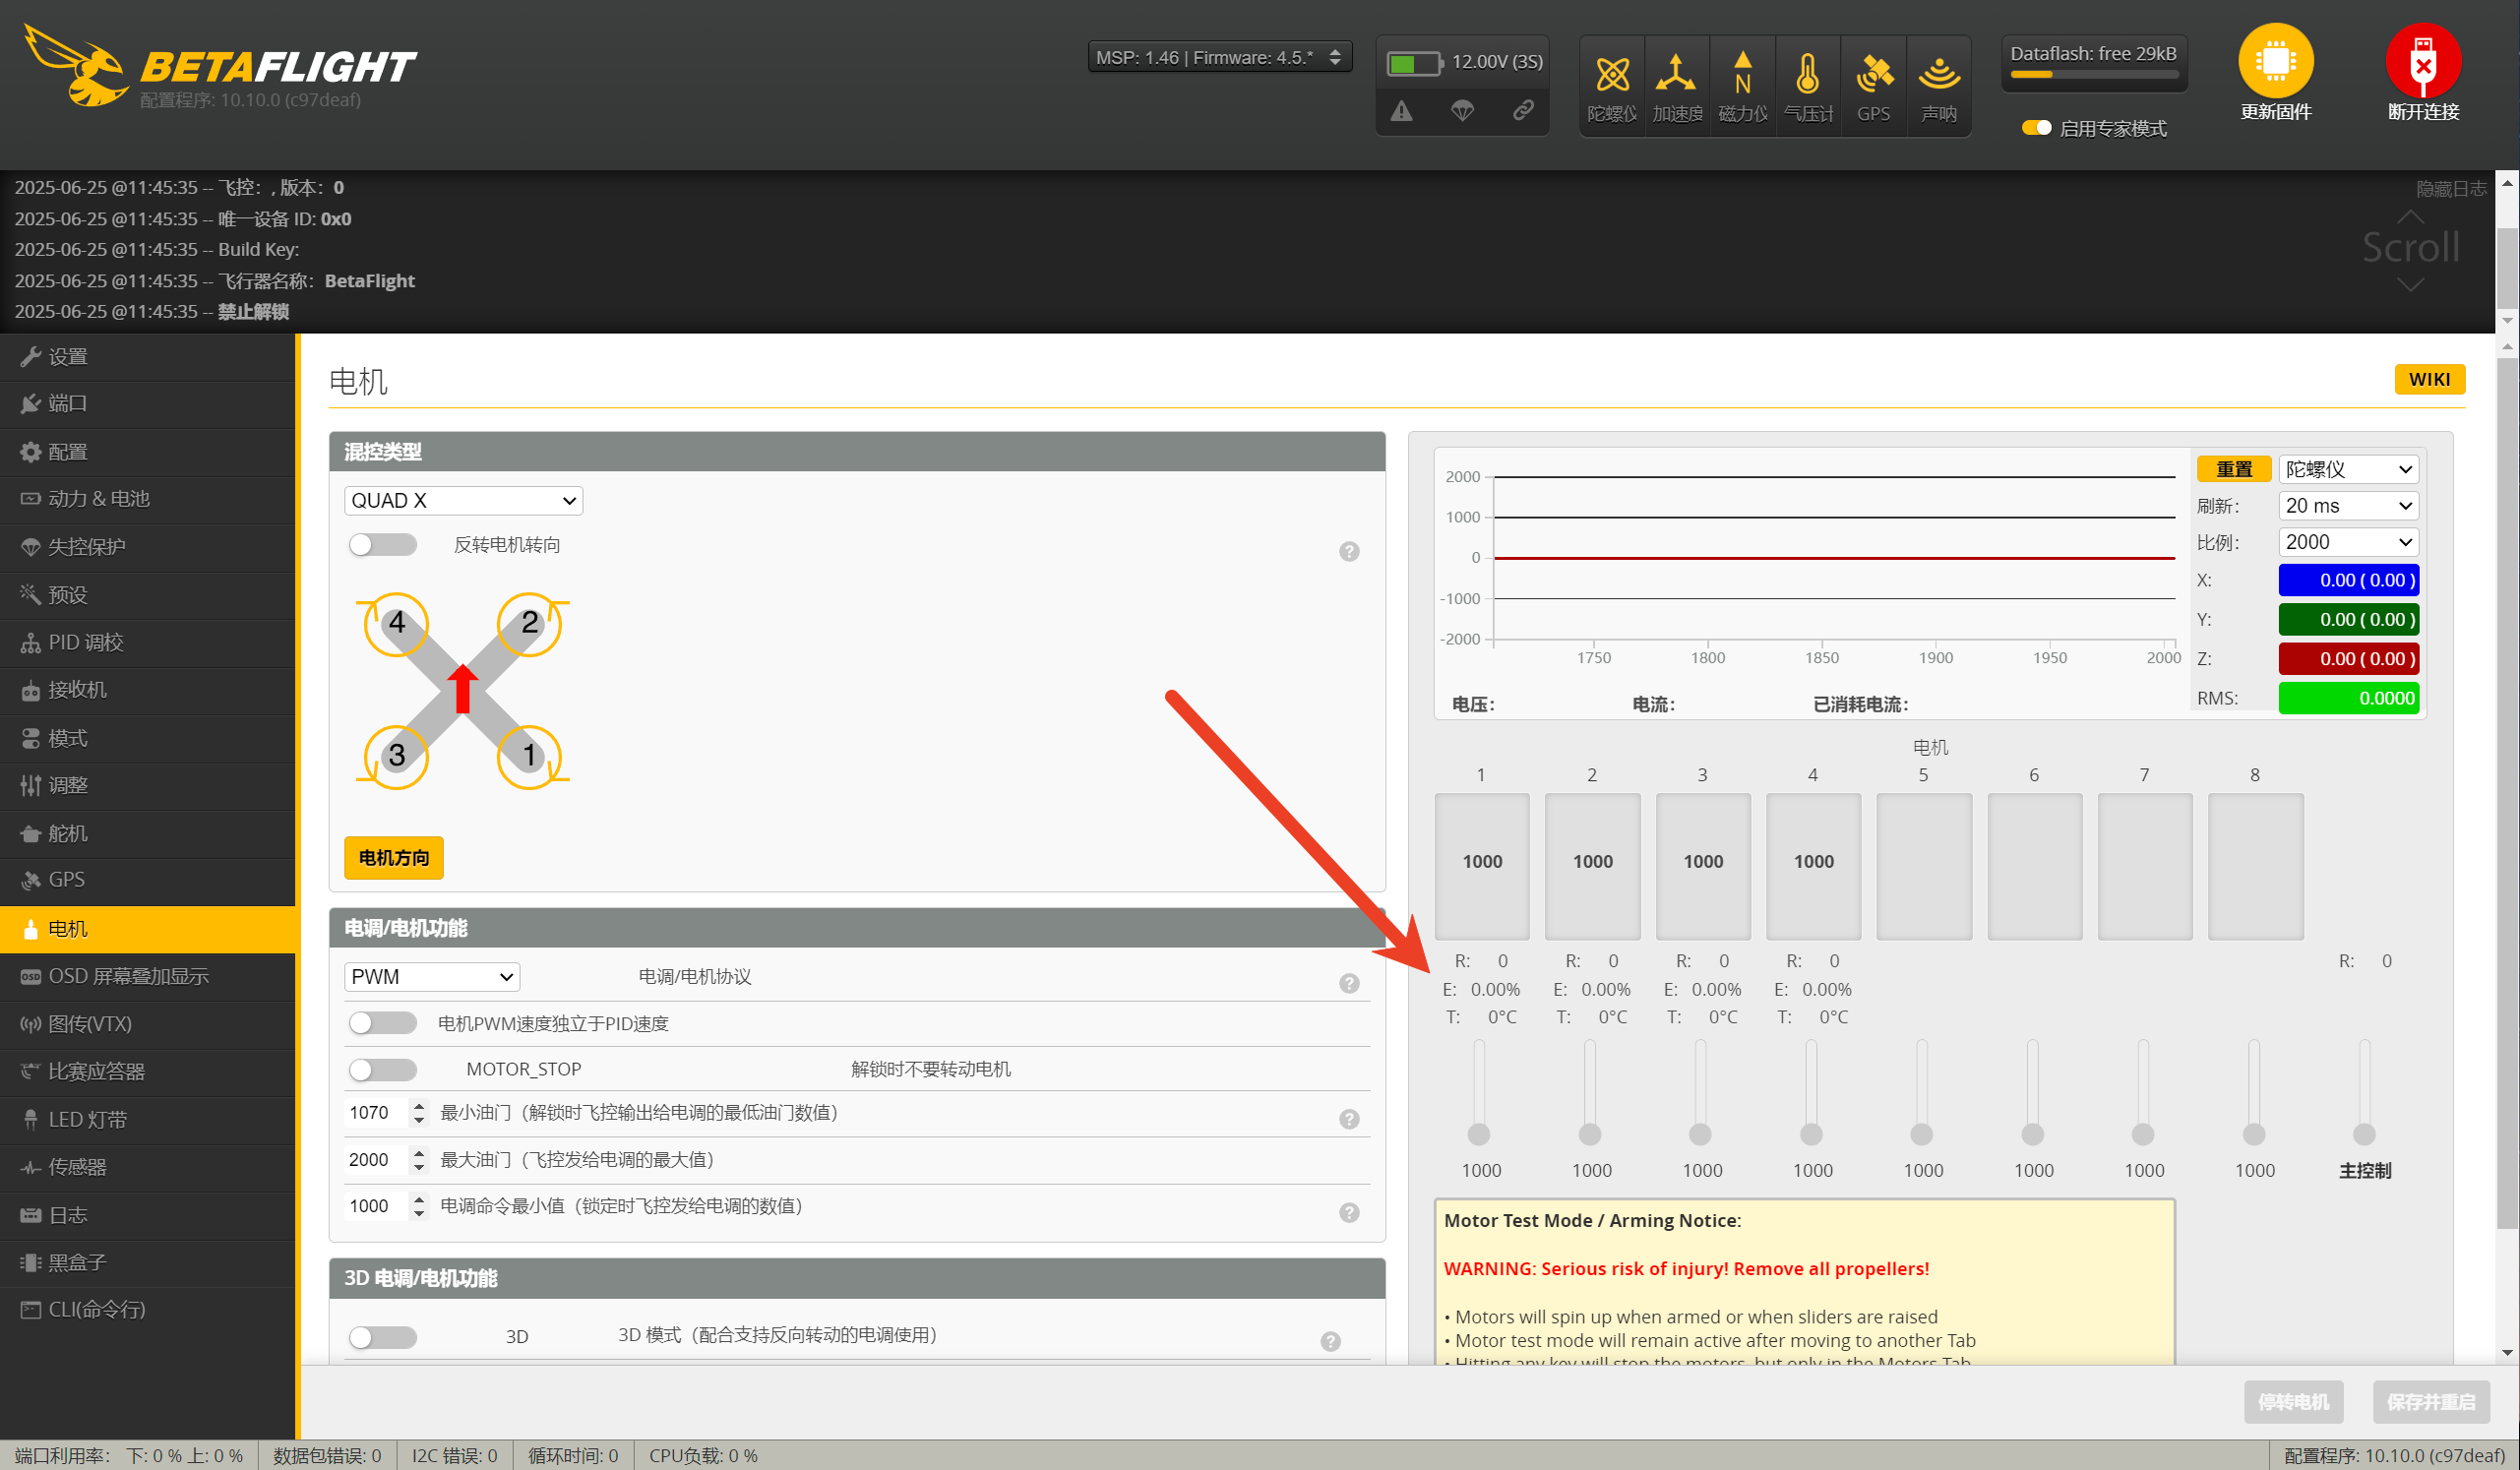Click the 重置 (Reset) graph button
2520x1470 pixels.
click(2234, 469)
